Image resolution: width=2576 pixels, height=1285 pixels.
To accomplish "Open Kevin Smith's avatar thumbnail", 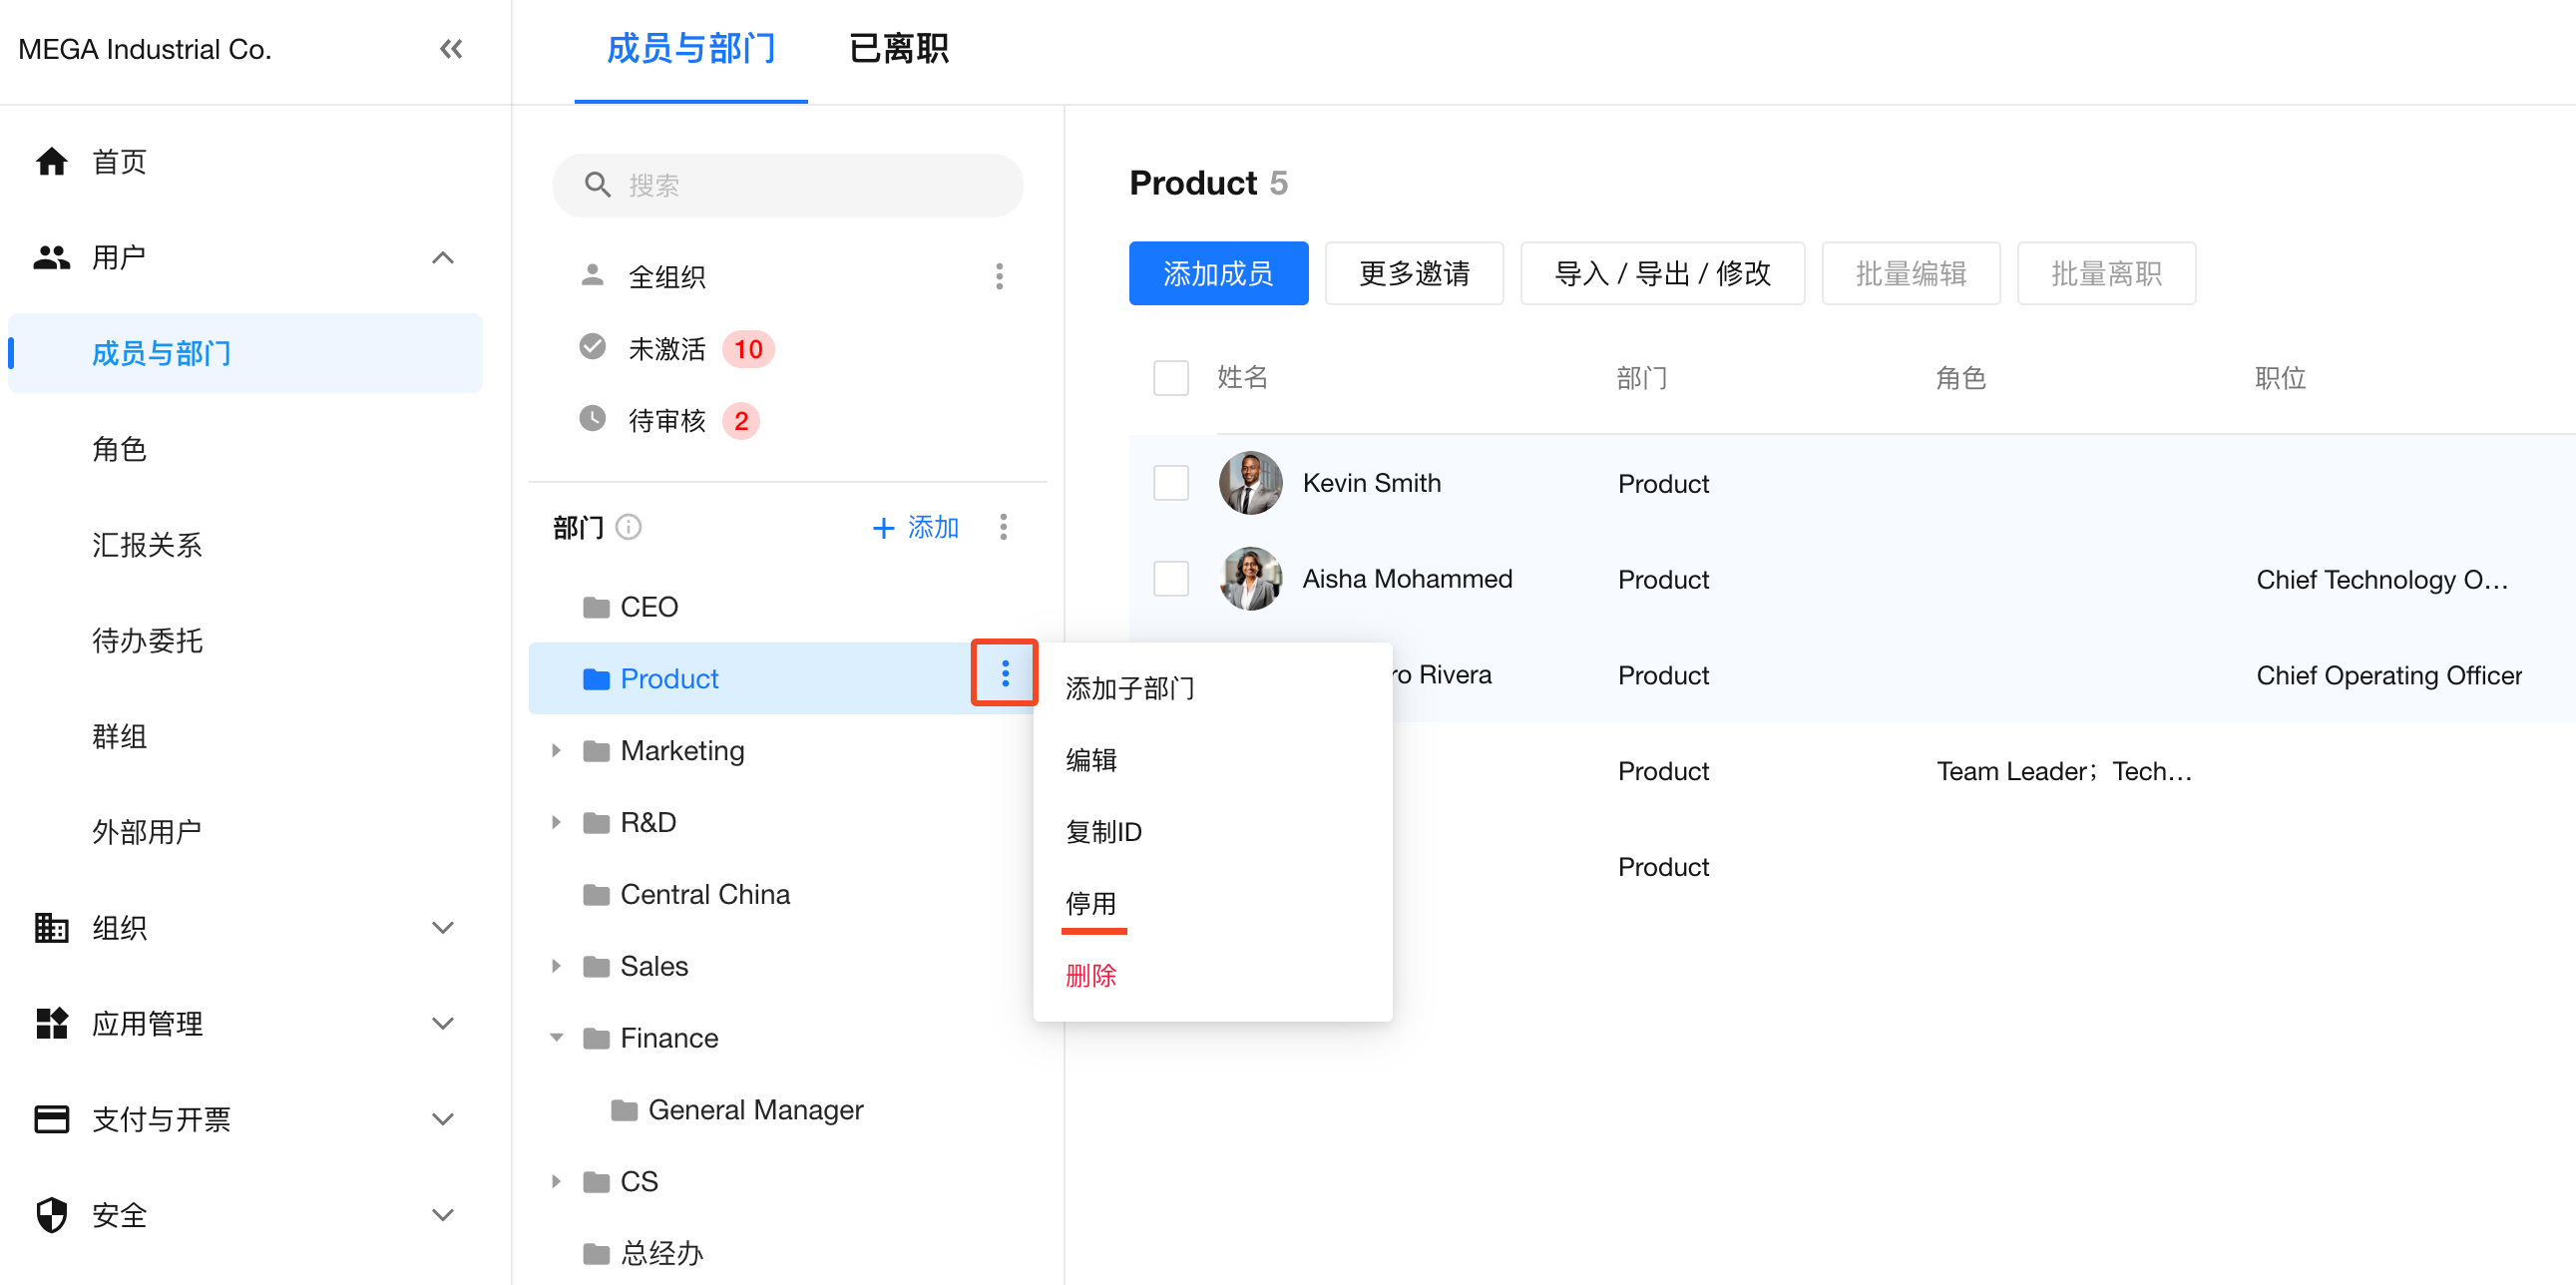I will [1249, 483].
